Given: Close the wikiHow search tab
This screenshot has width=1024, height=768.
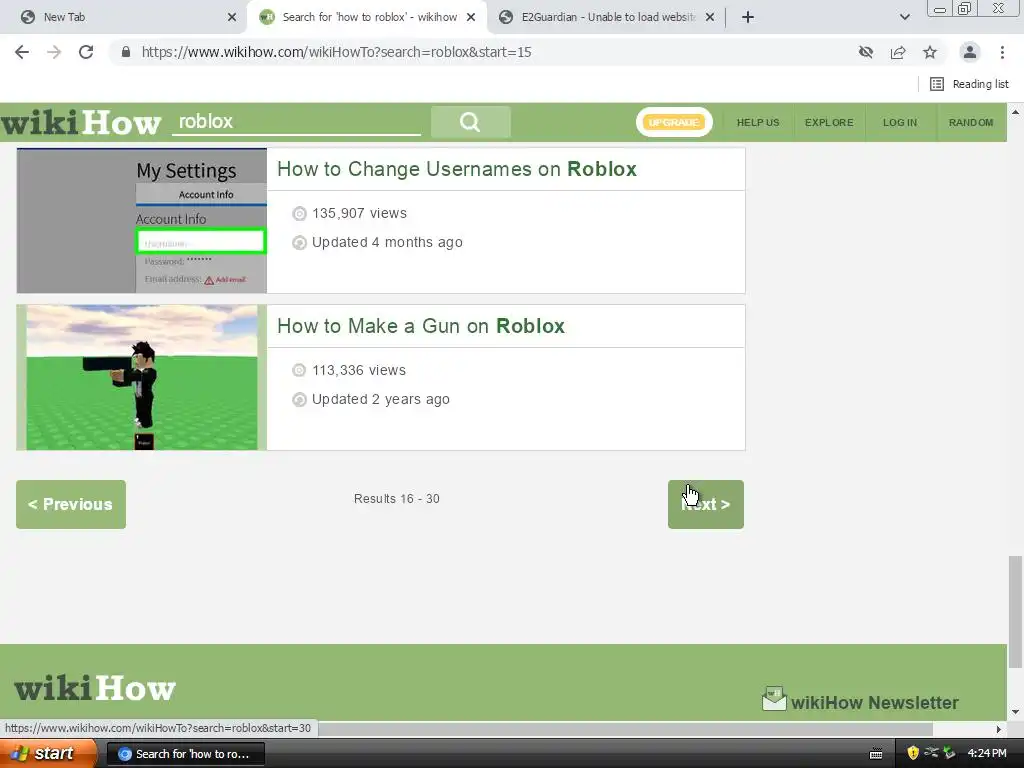Looking at the screenshot, I should tap(471, 17).
